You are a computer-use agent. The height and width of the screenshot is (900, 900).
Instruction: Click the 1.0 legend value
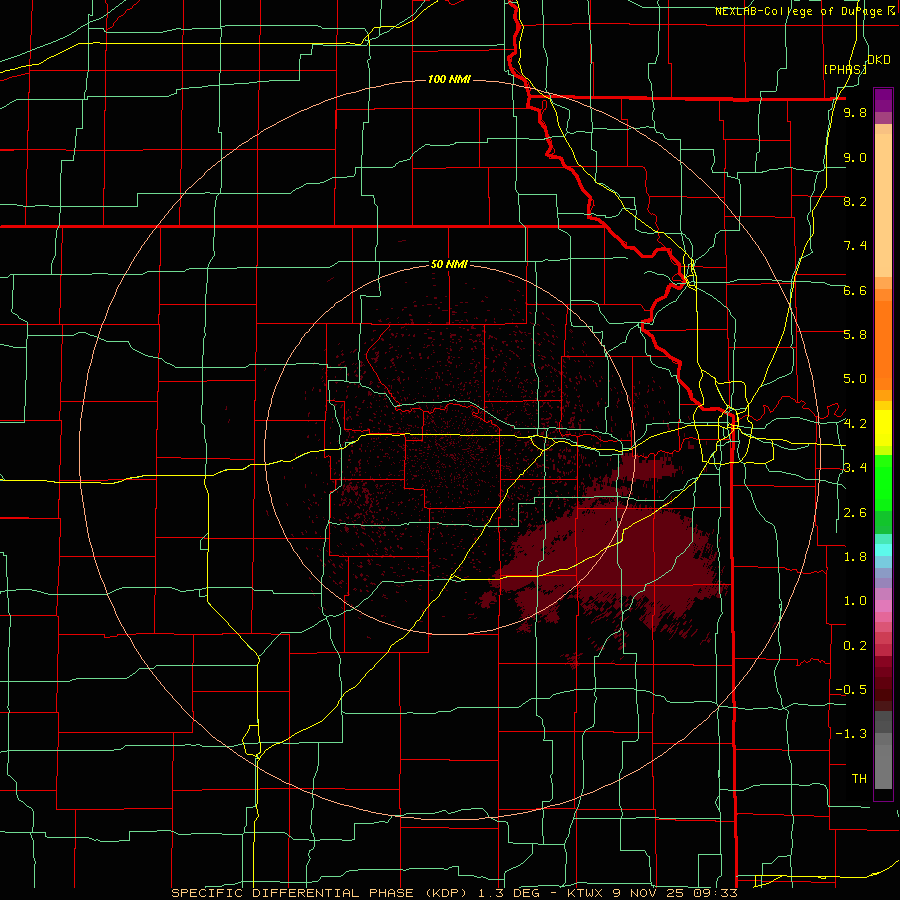855,601
